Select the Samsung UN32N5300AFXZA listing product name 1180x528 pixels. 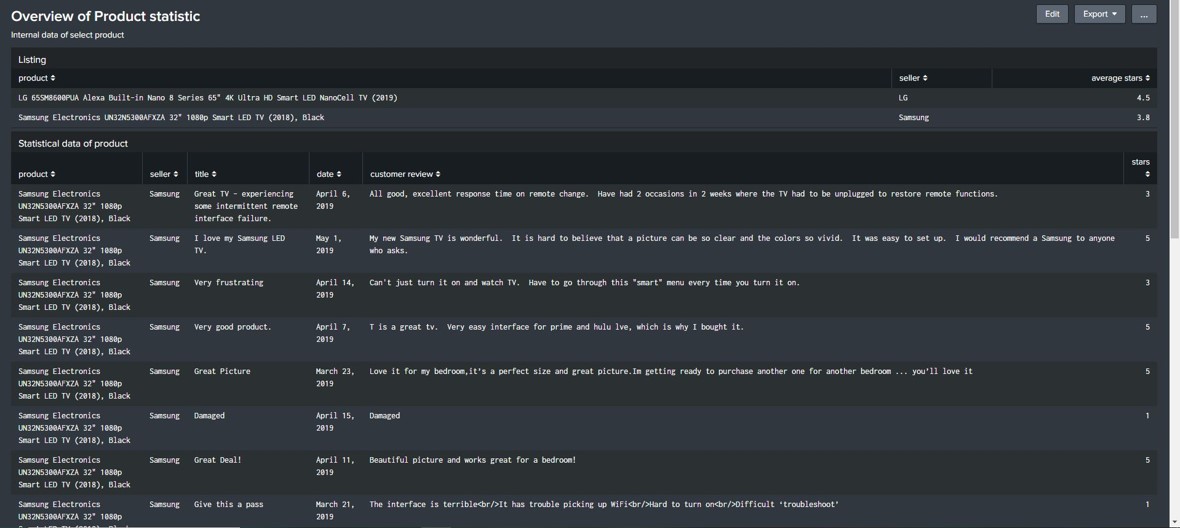coord(171,117)
